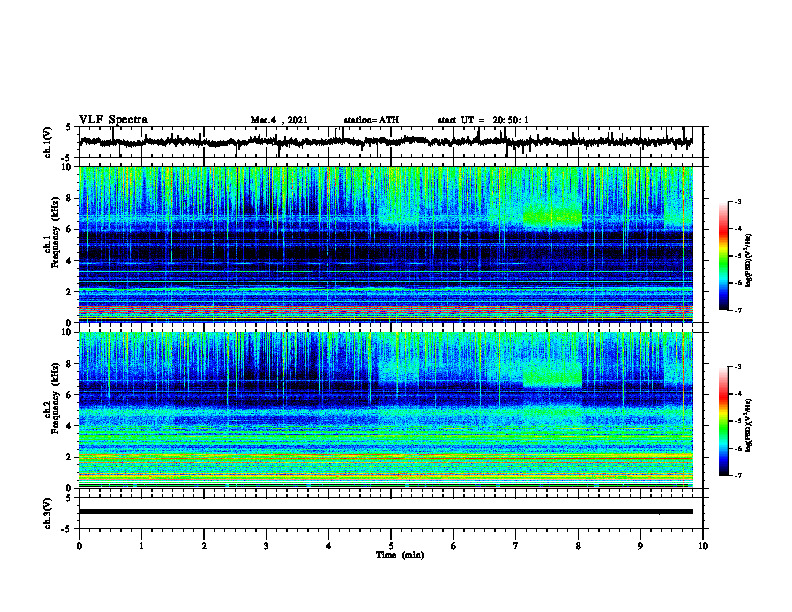Click the ch.2 colorbar "log(PSD)(V²/Hz)" label
792x612 pixels.
point(749,423)
